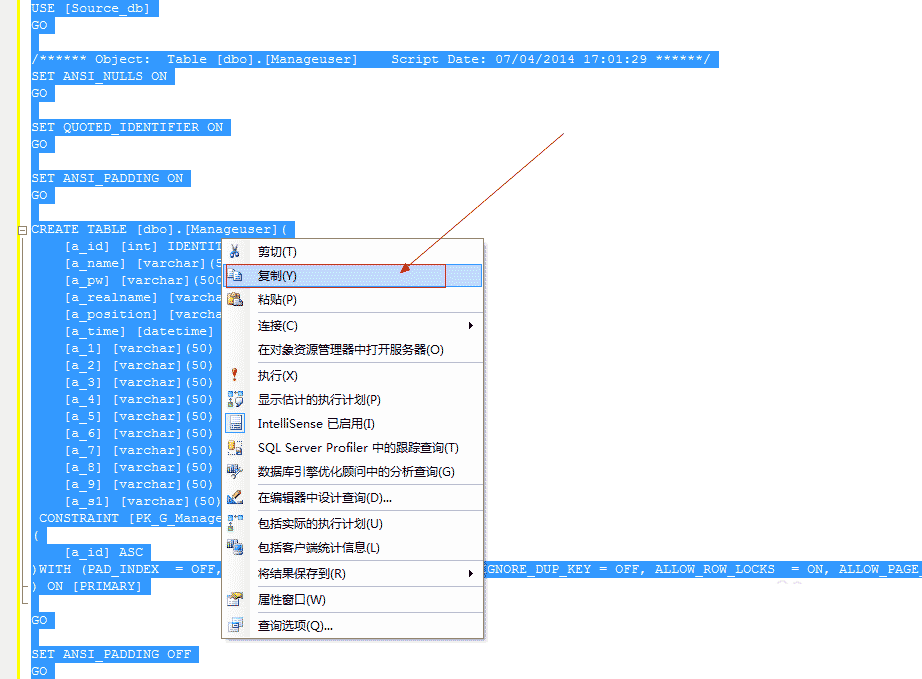The image size is (922, 679).
Task: Click the SQL Server Profiler trace icon
Action: 235,447
